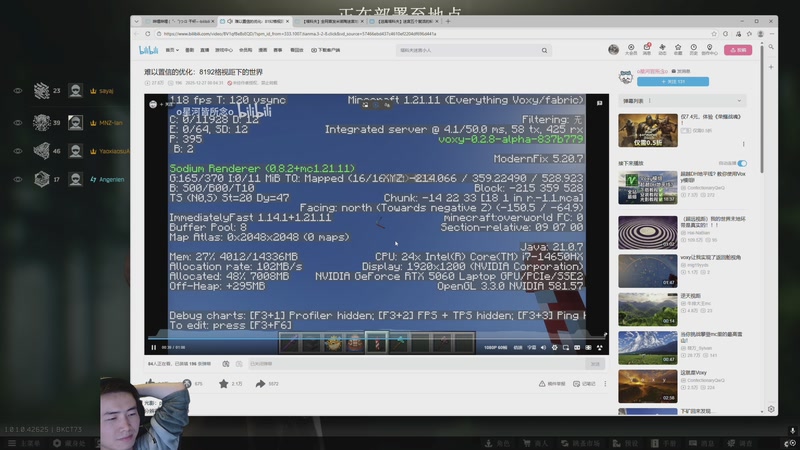The image size is (800, 450).
Task: Open a new browser tab with plus button
Action: 448,21
